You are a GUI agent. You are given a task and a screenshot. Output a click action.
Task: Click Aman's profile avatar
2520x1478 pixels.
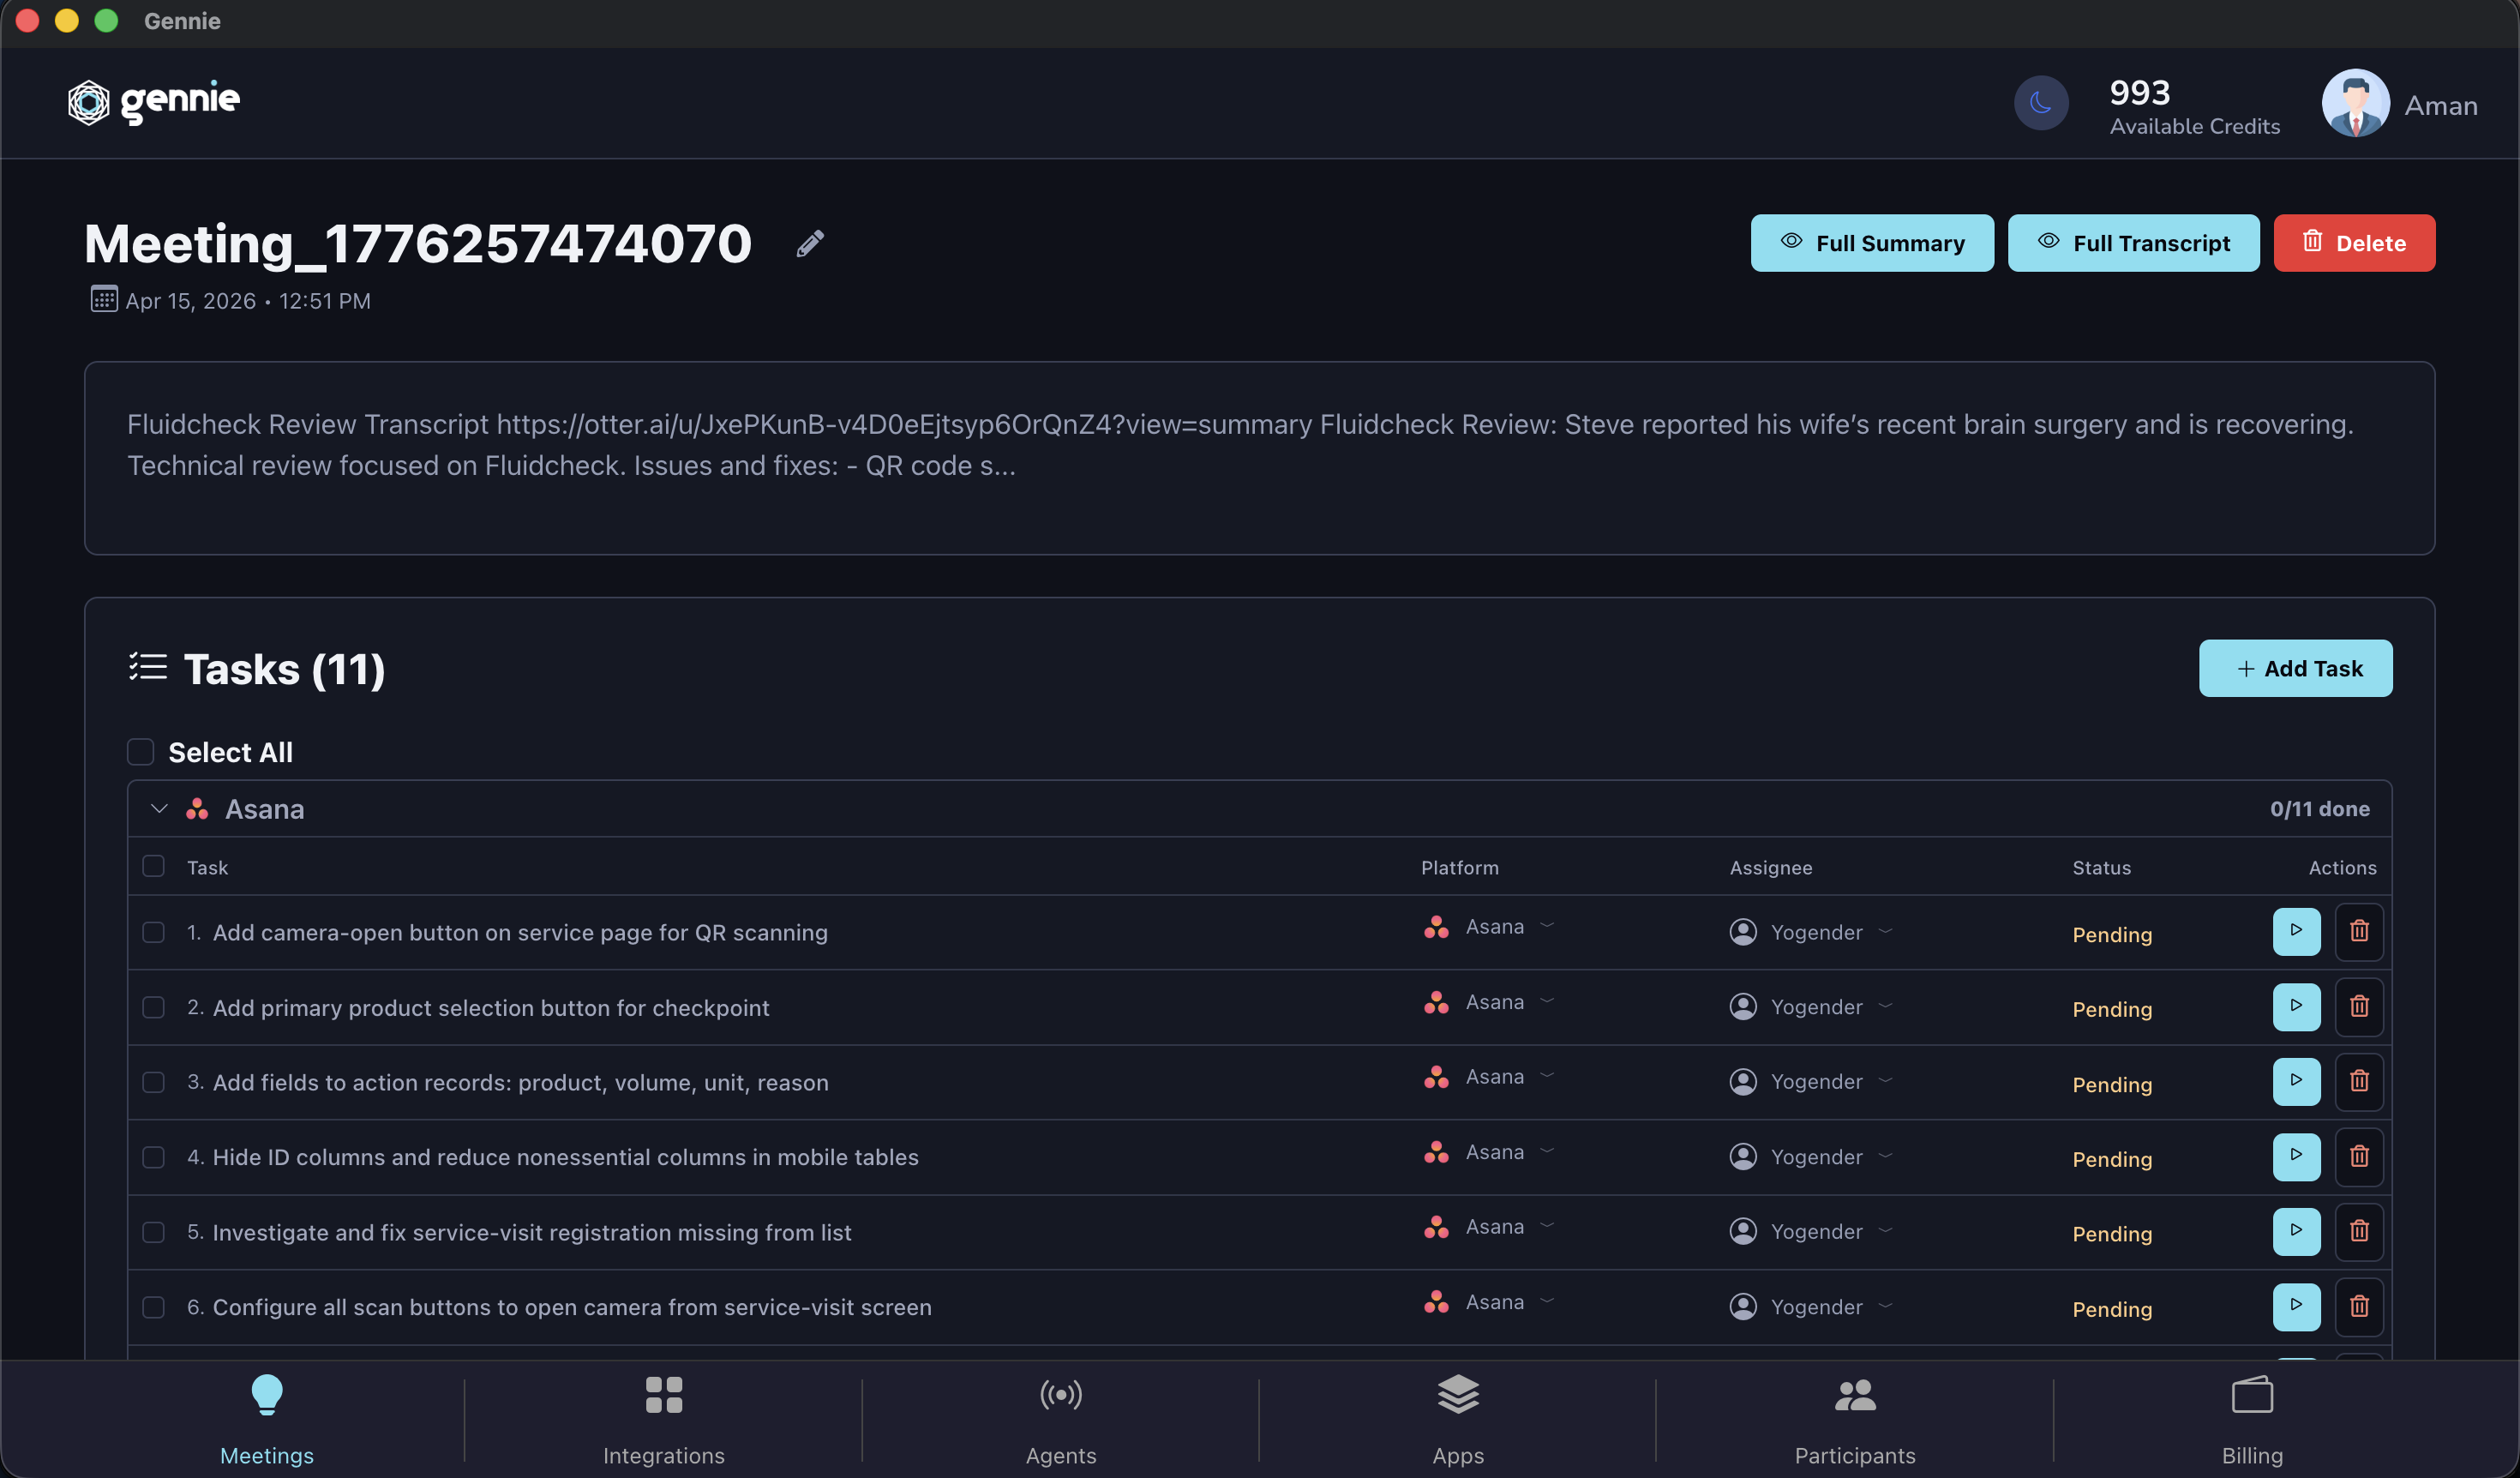(2355, 103)
